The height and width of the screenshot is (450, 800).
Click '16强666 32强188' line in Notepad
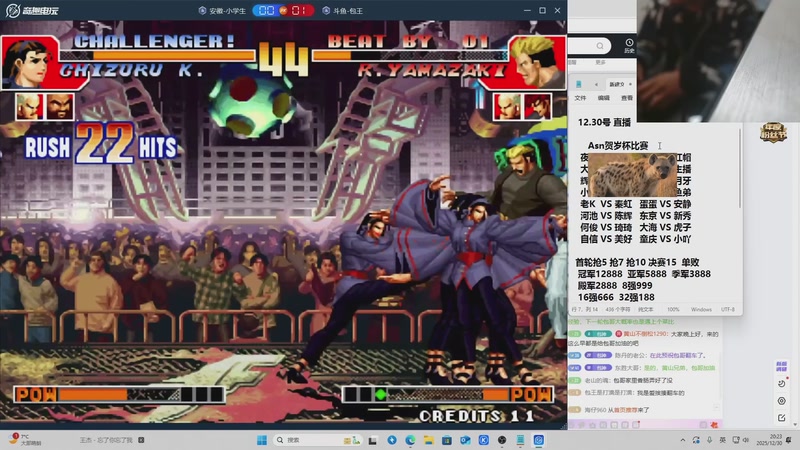click(616, 297)
